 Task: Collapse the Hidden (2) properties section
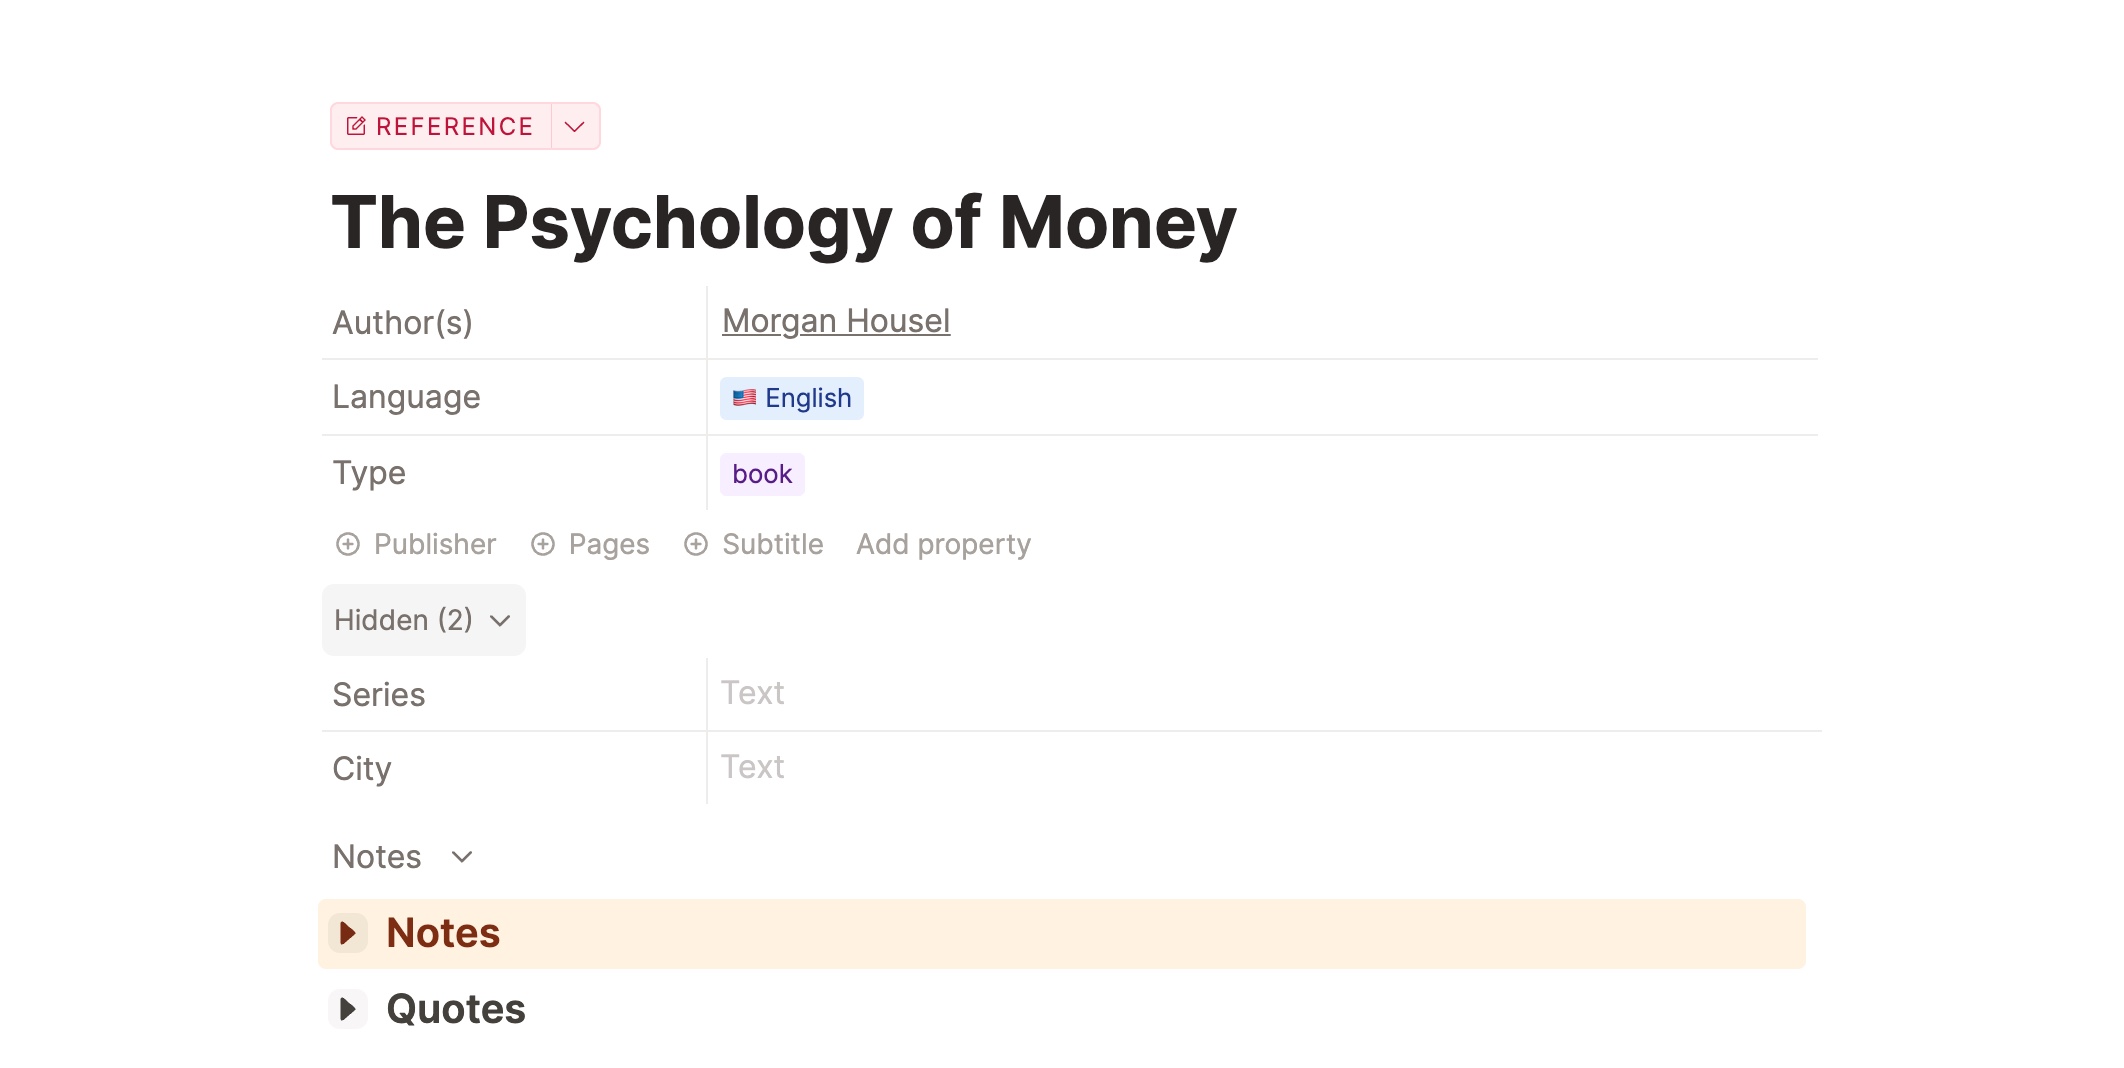[424, 620]
